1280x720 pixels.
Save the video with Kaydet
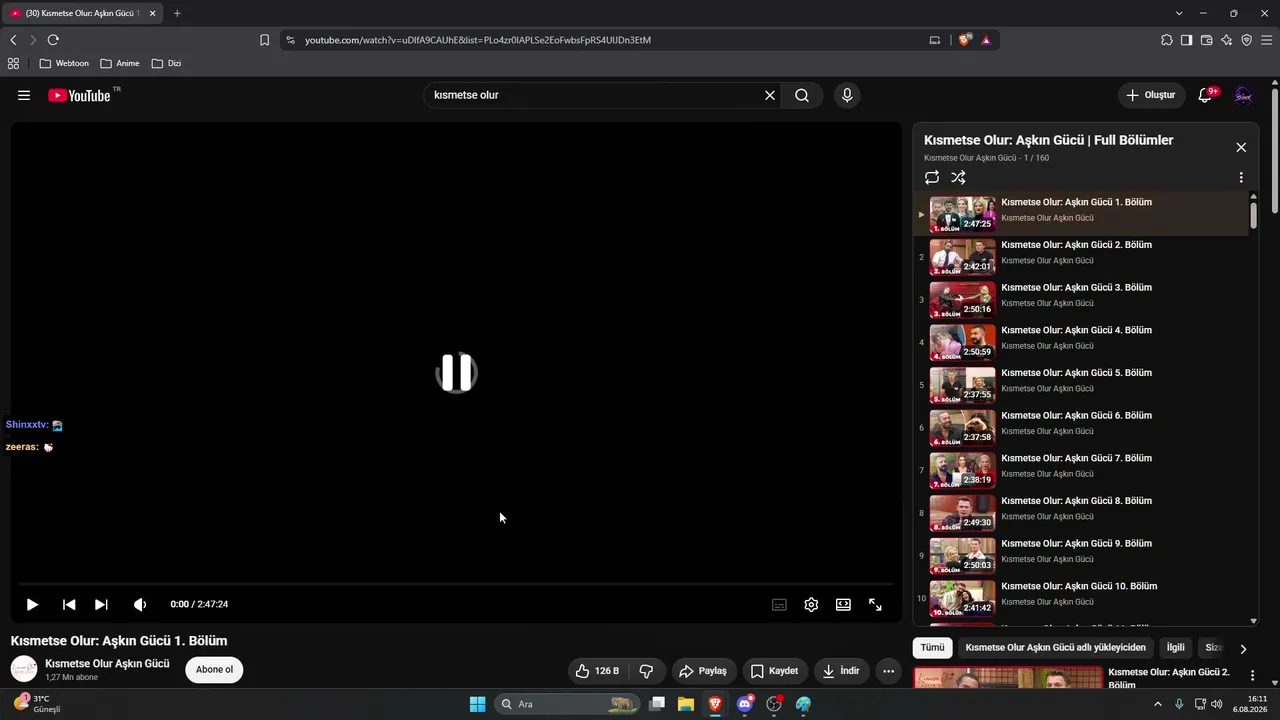(775, 671)
